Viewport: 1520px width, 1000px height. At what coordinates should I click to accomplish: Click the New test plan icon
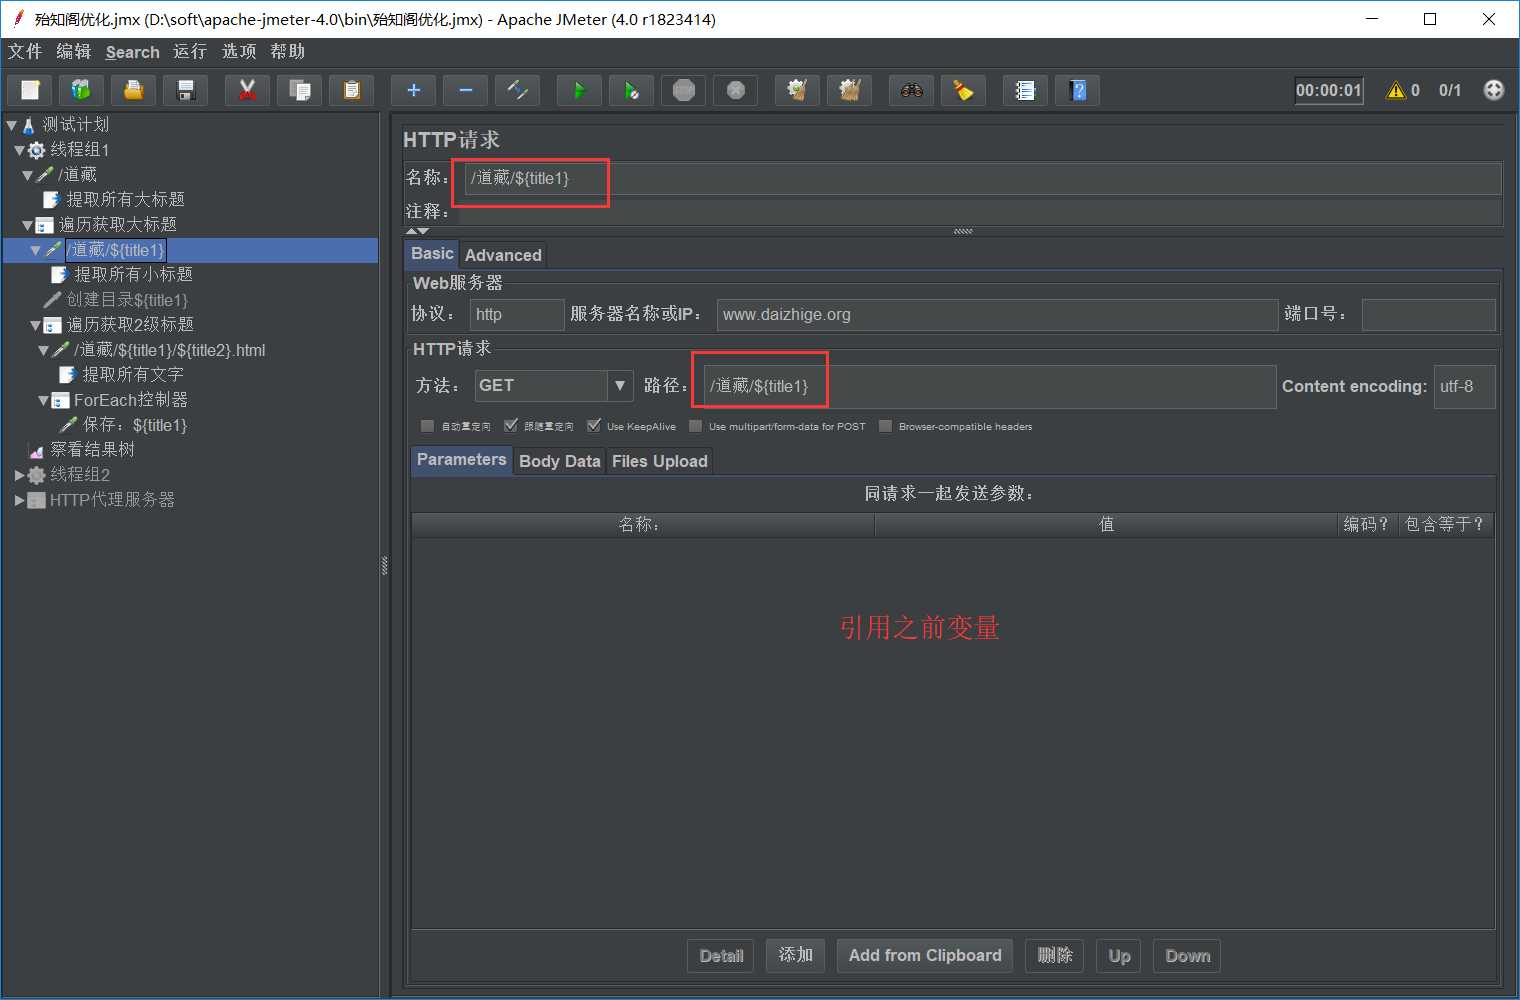pyautogui.click(x=30, y=90)
